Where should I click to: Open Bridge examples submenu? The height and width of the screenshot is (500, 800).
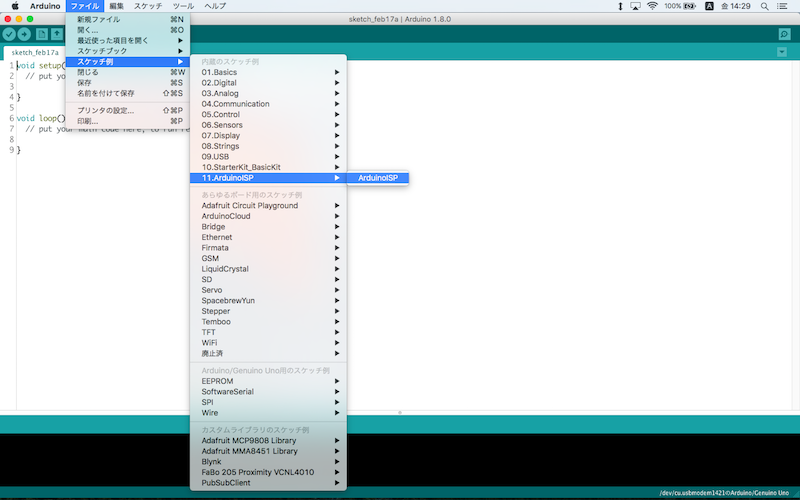(x=268, y=227)
